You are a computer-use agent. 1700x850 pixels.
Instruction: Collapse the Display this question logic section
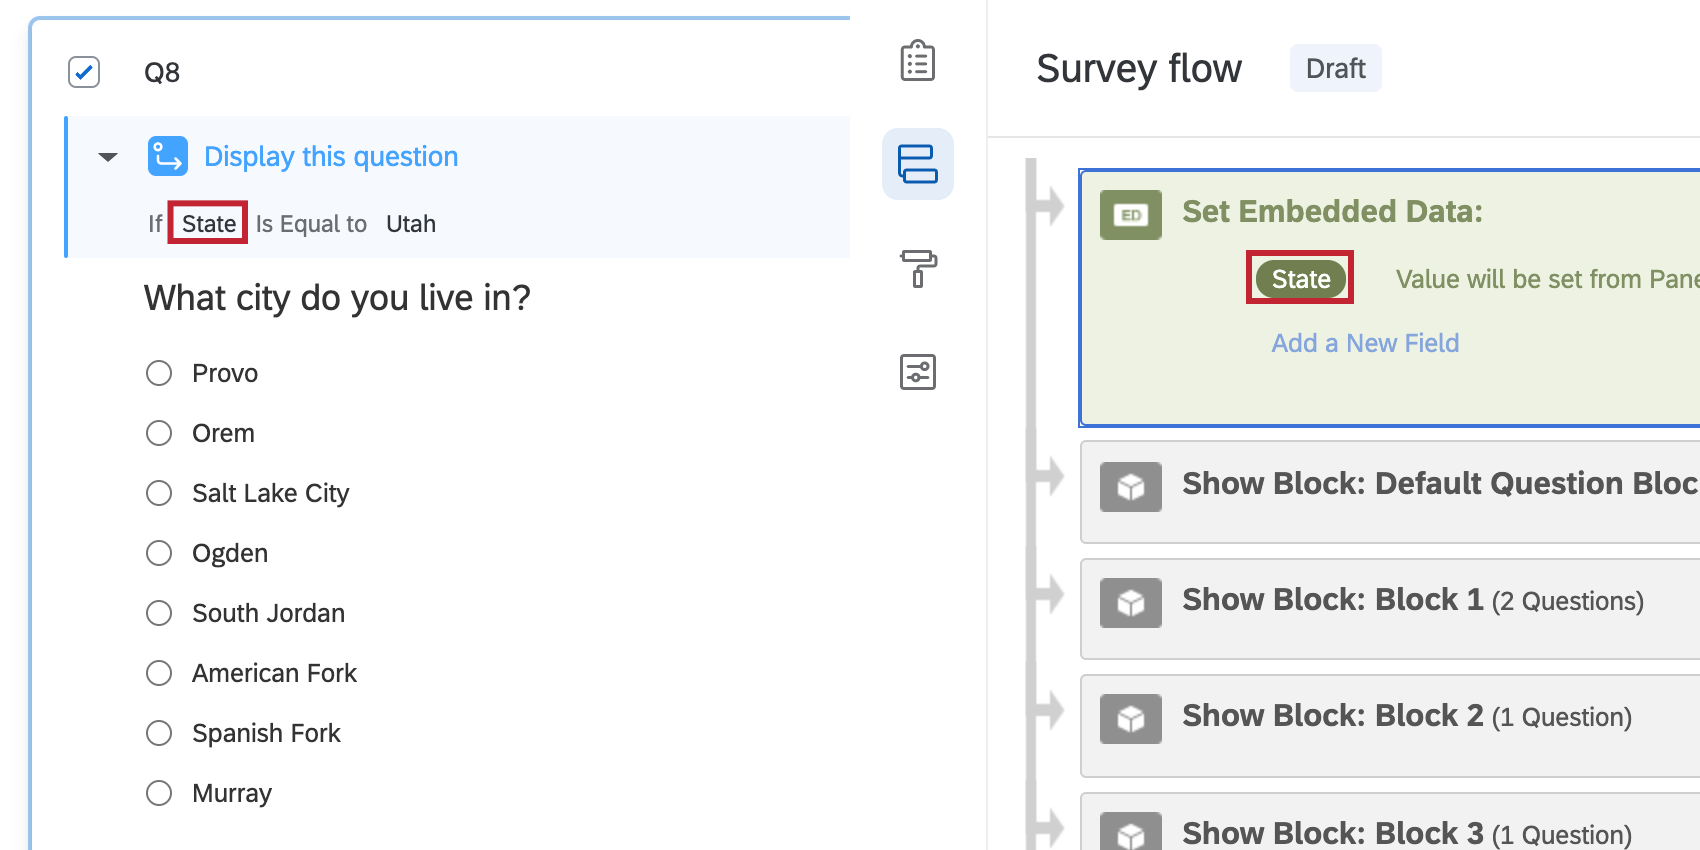[x=108, y=156]
